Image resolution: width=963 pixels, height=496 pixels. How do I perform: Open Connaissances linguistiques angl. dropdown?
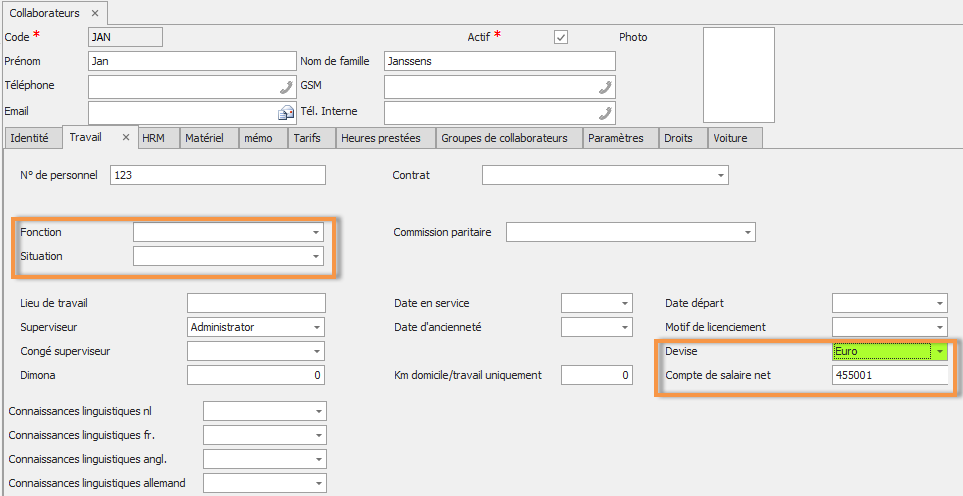click(319, 459)
